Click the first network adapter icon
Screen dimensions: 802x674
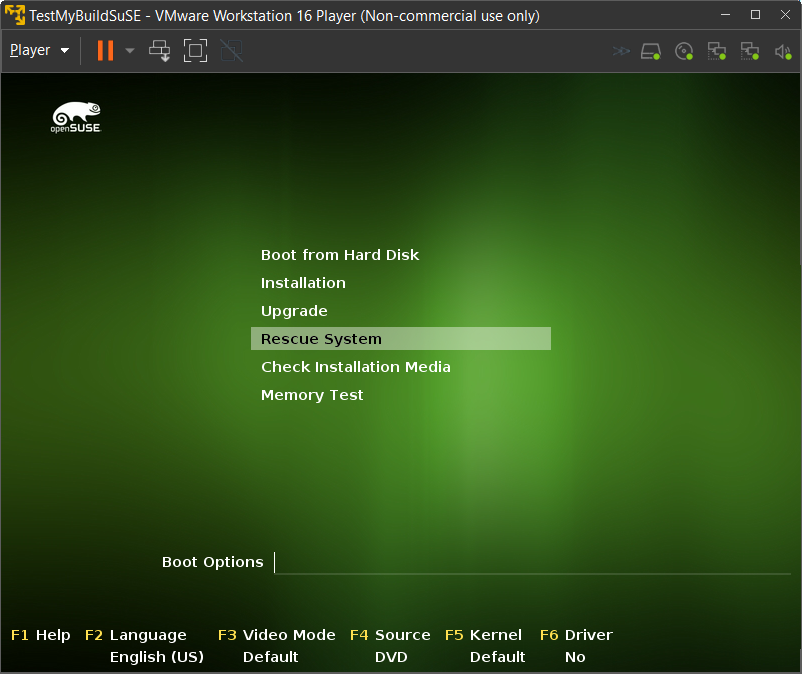(x=716, y=51)
